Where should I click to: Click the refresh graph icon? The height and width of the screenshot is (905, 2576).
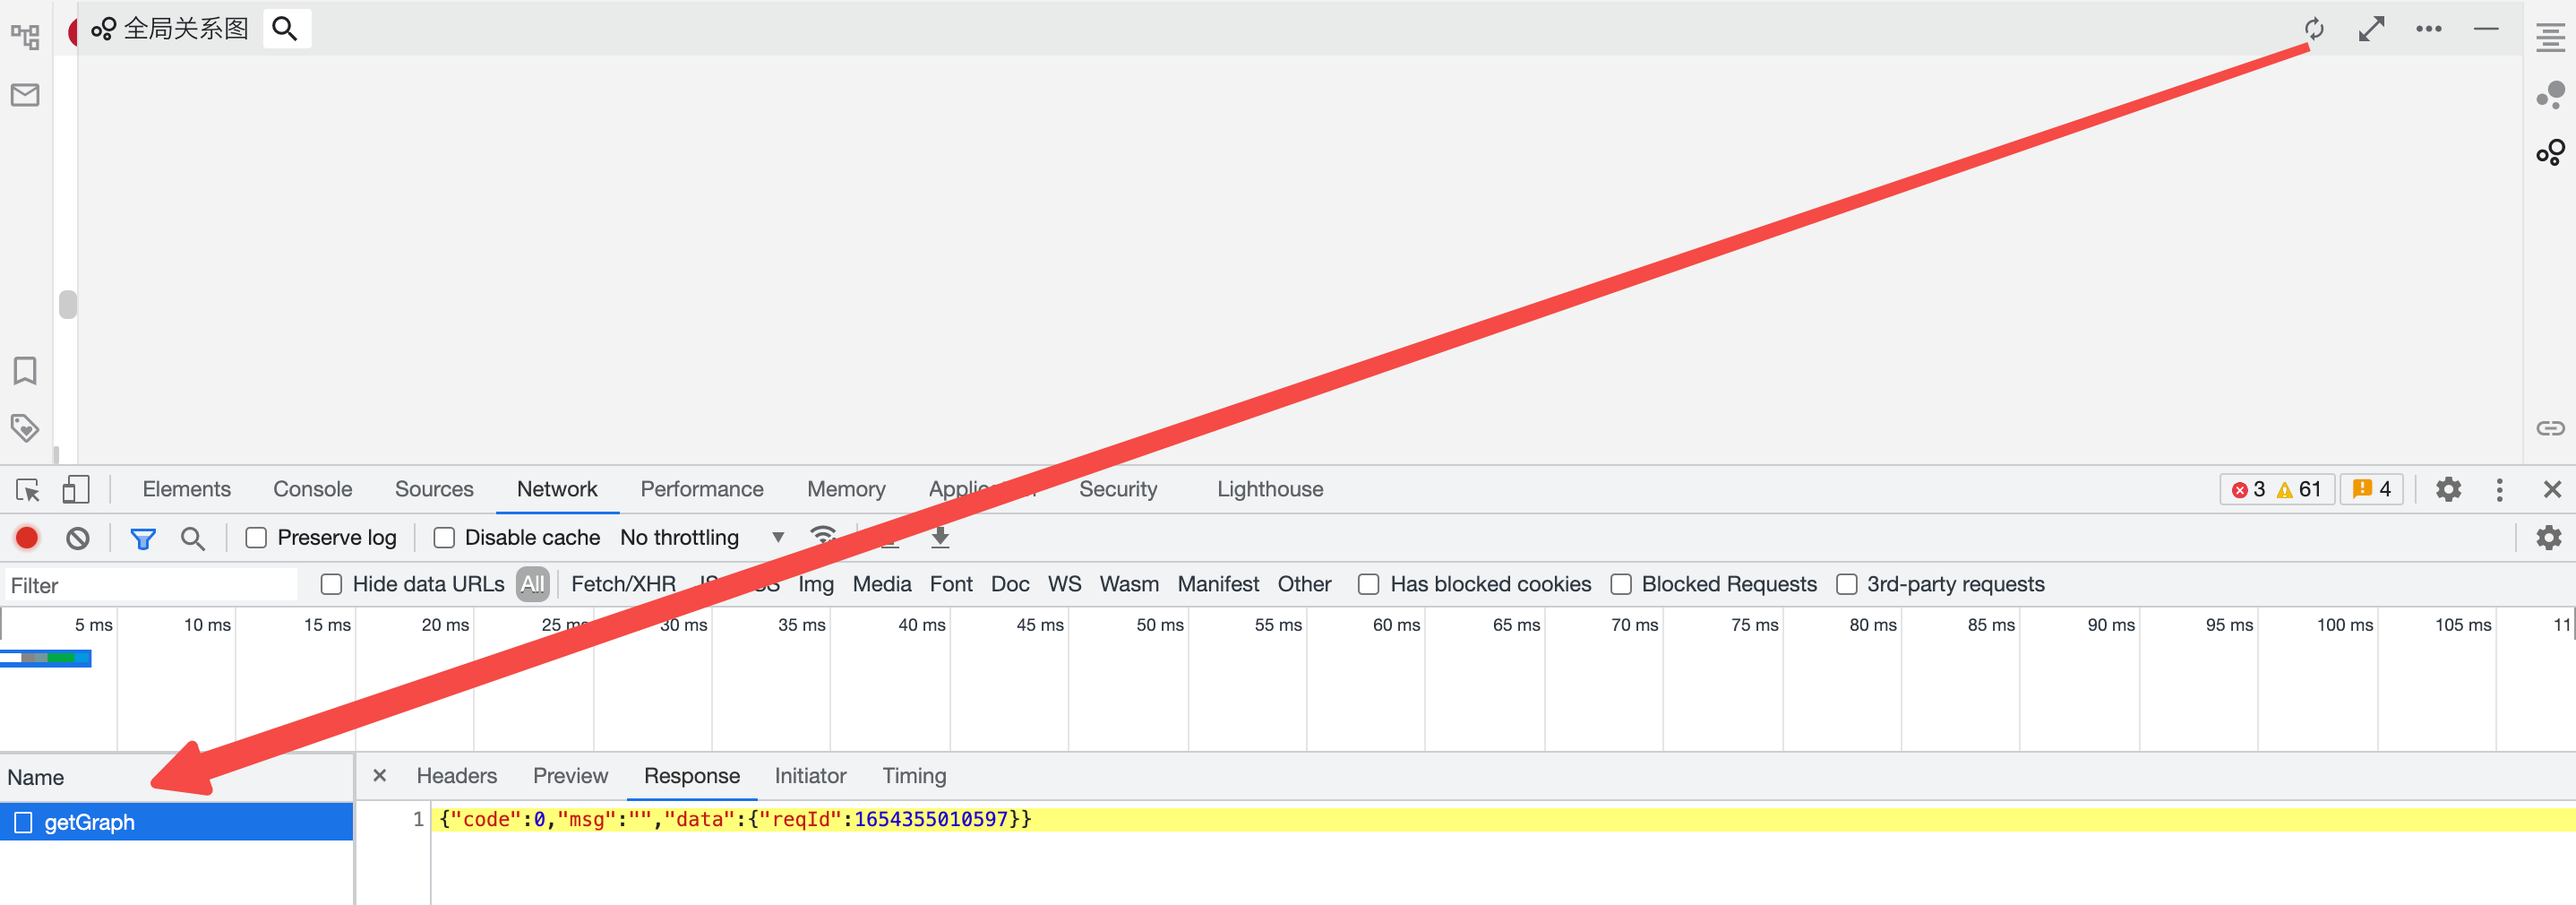2314,29
